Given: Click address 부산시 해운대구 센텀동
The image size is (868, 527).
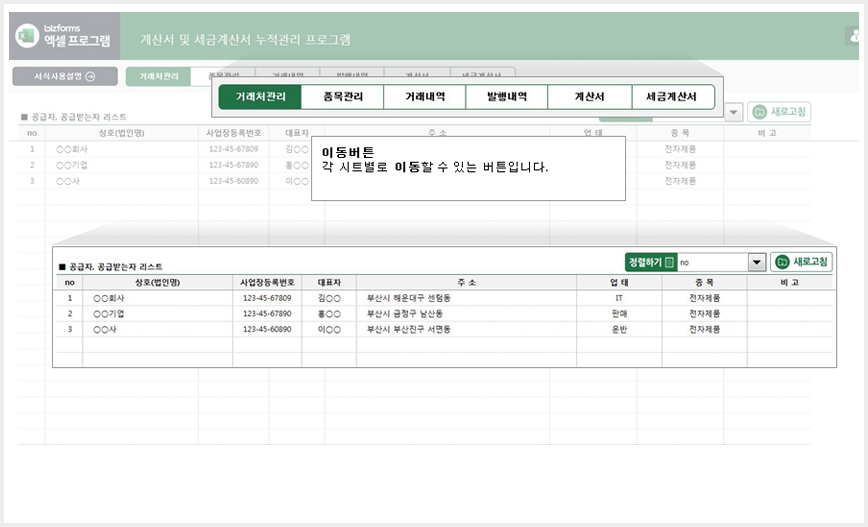Looking at the screenshot, I should [409, 298].
